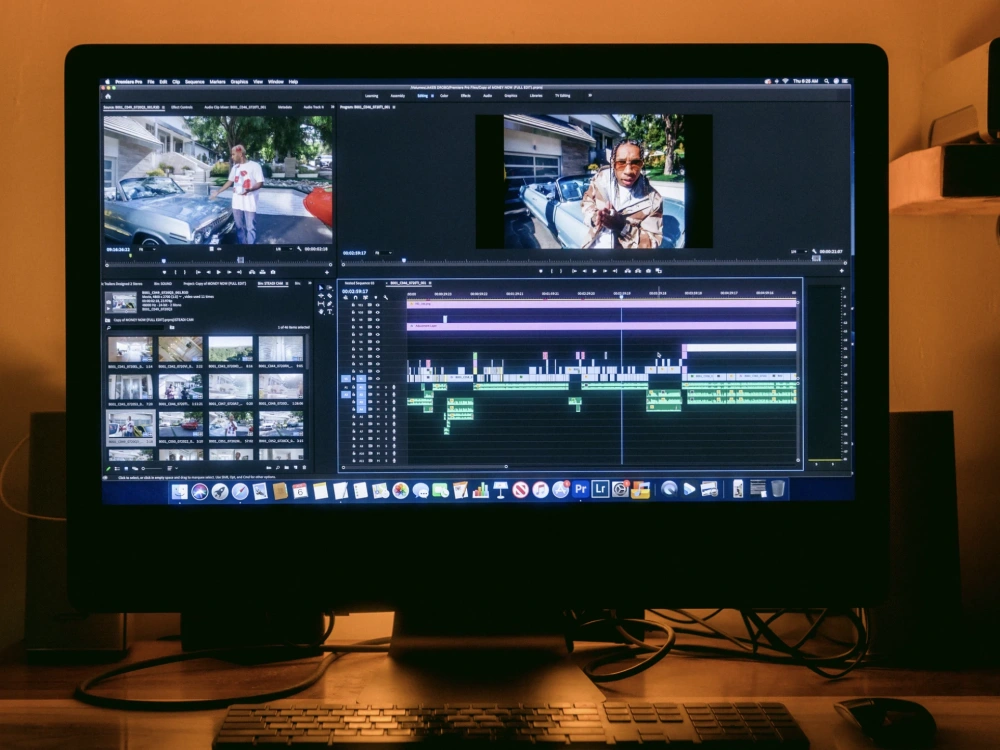Click Project panel search field
Viewport: 1000px width, 750px height.
137,327
